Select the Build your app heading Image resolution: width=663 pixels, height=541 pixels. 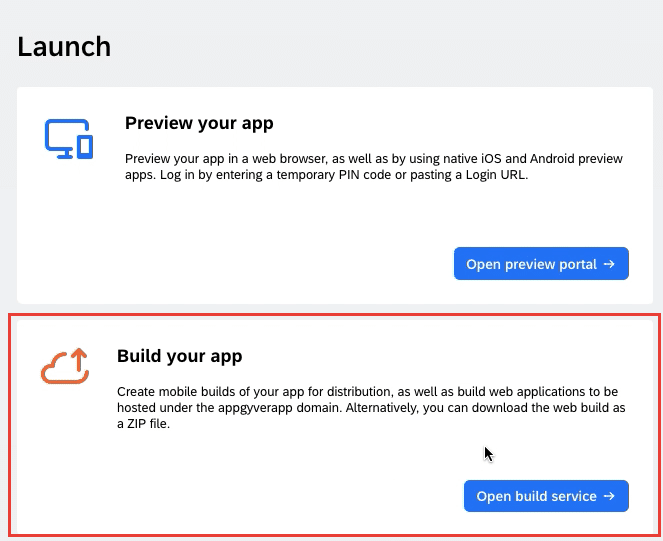pyautogui.click(x=180, y=356)
